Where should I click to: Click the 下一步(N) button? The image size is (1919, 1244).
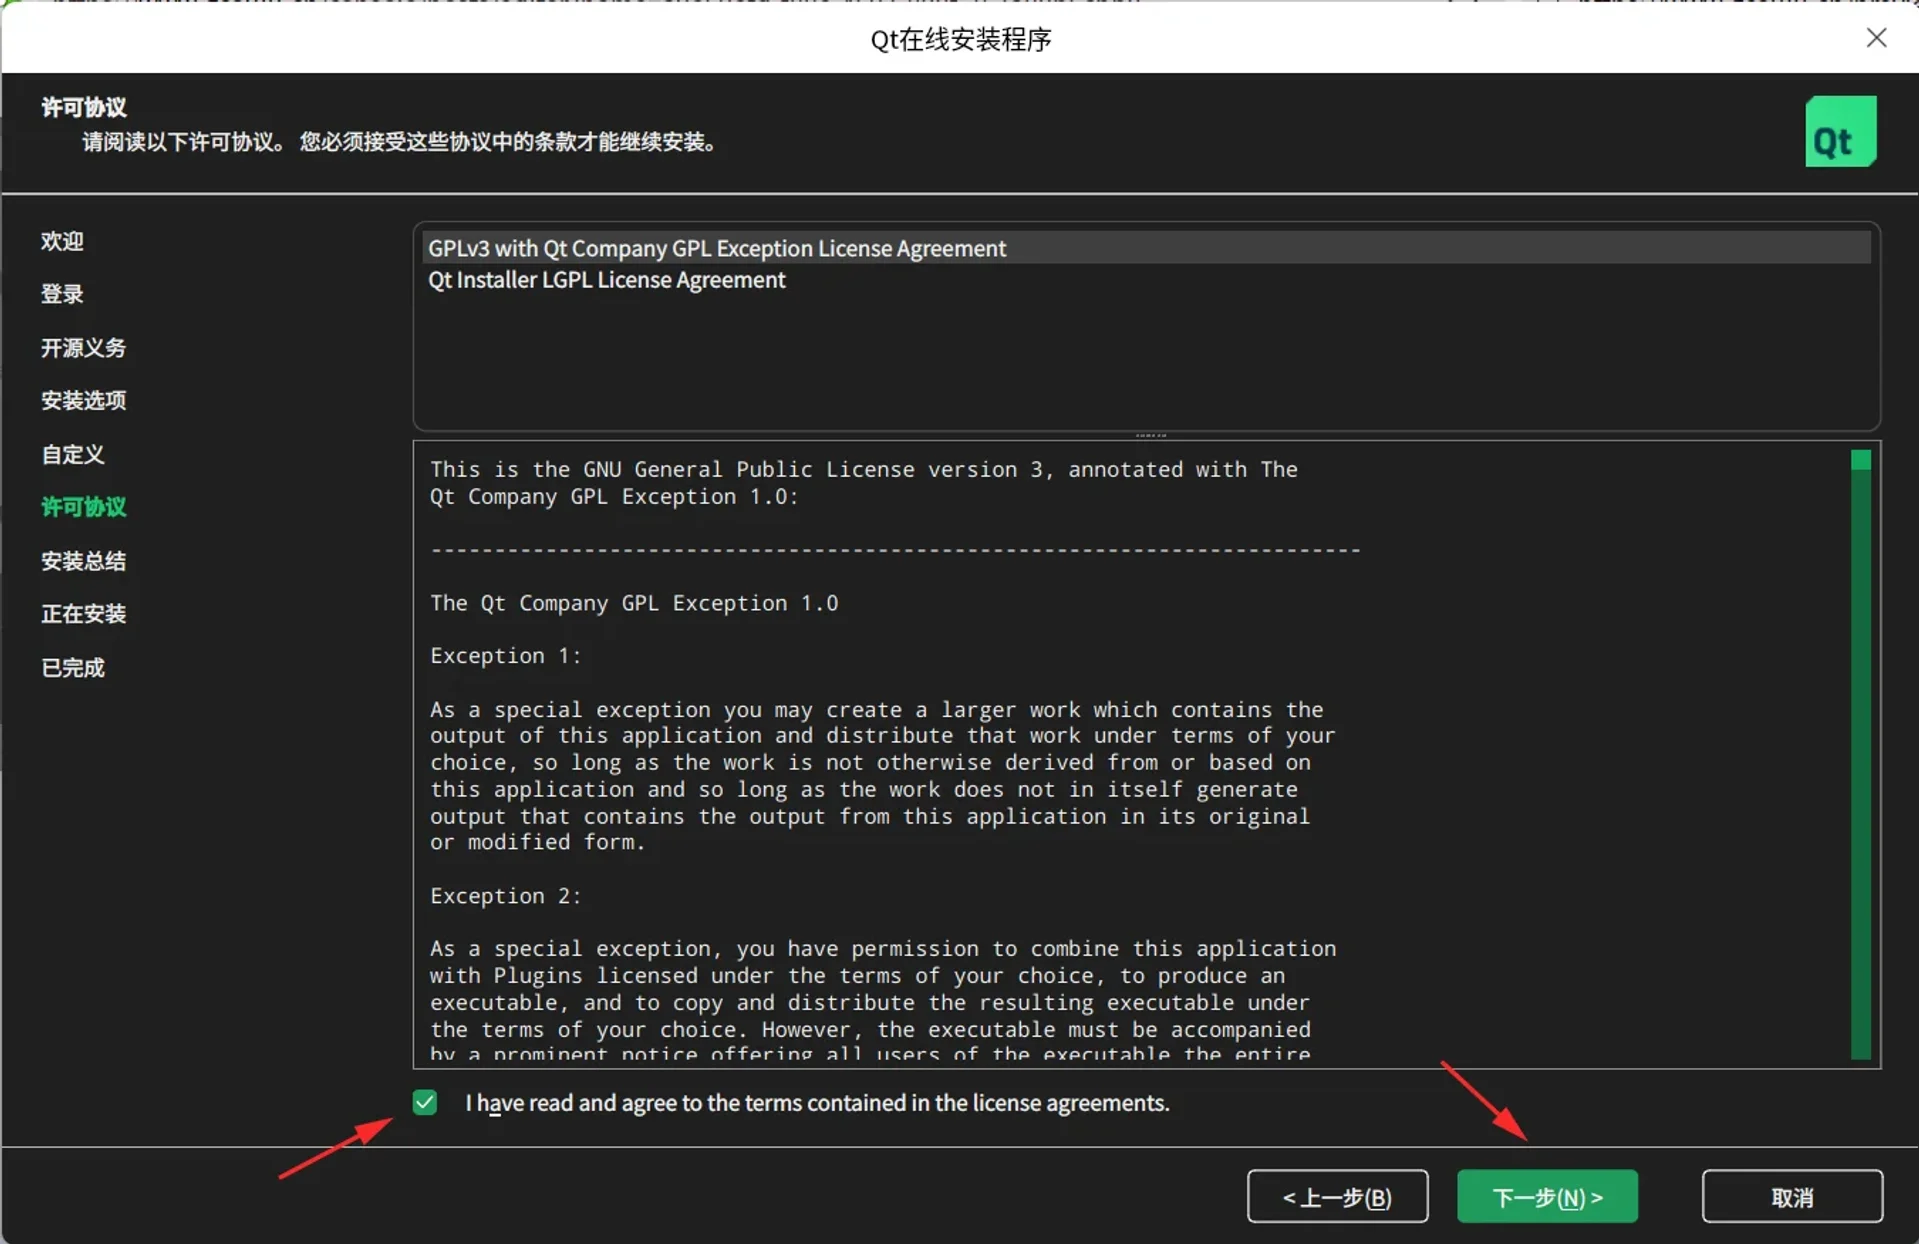[x=1546, y=1196]
